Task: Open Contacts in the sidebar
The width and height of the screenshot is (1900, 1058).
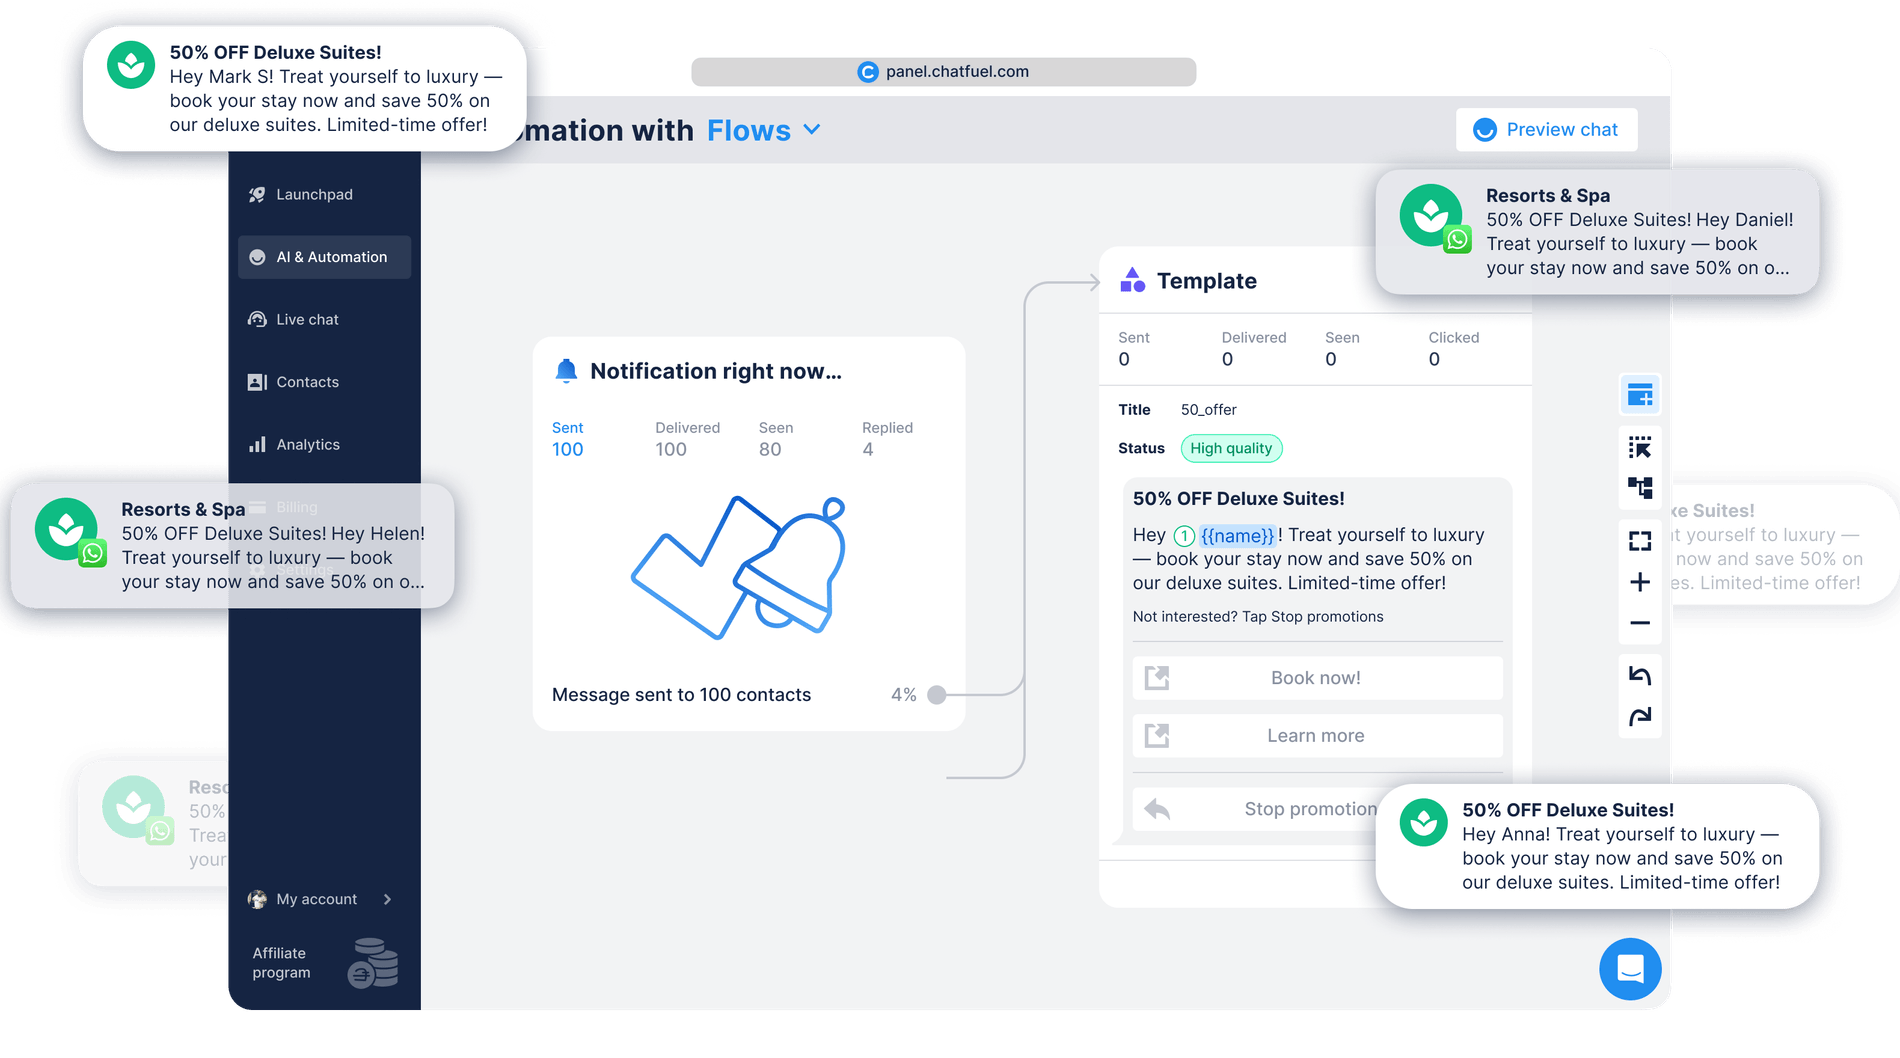Action: click(307, 382)
